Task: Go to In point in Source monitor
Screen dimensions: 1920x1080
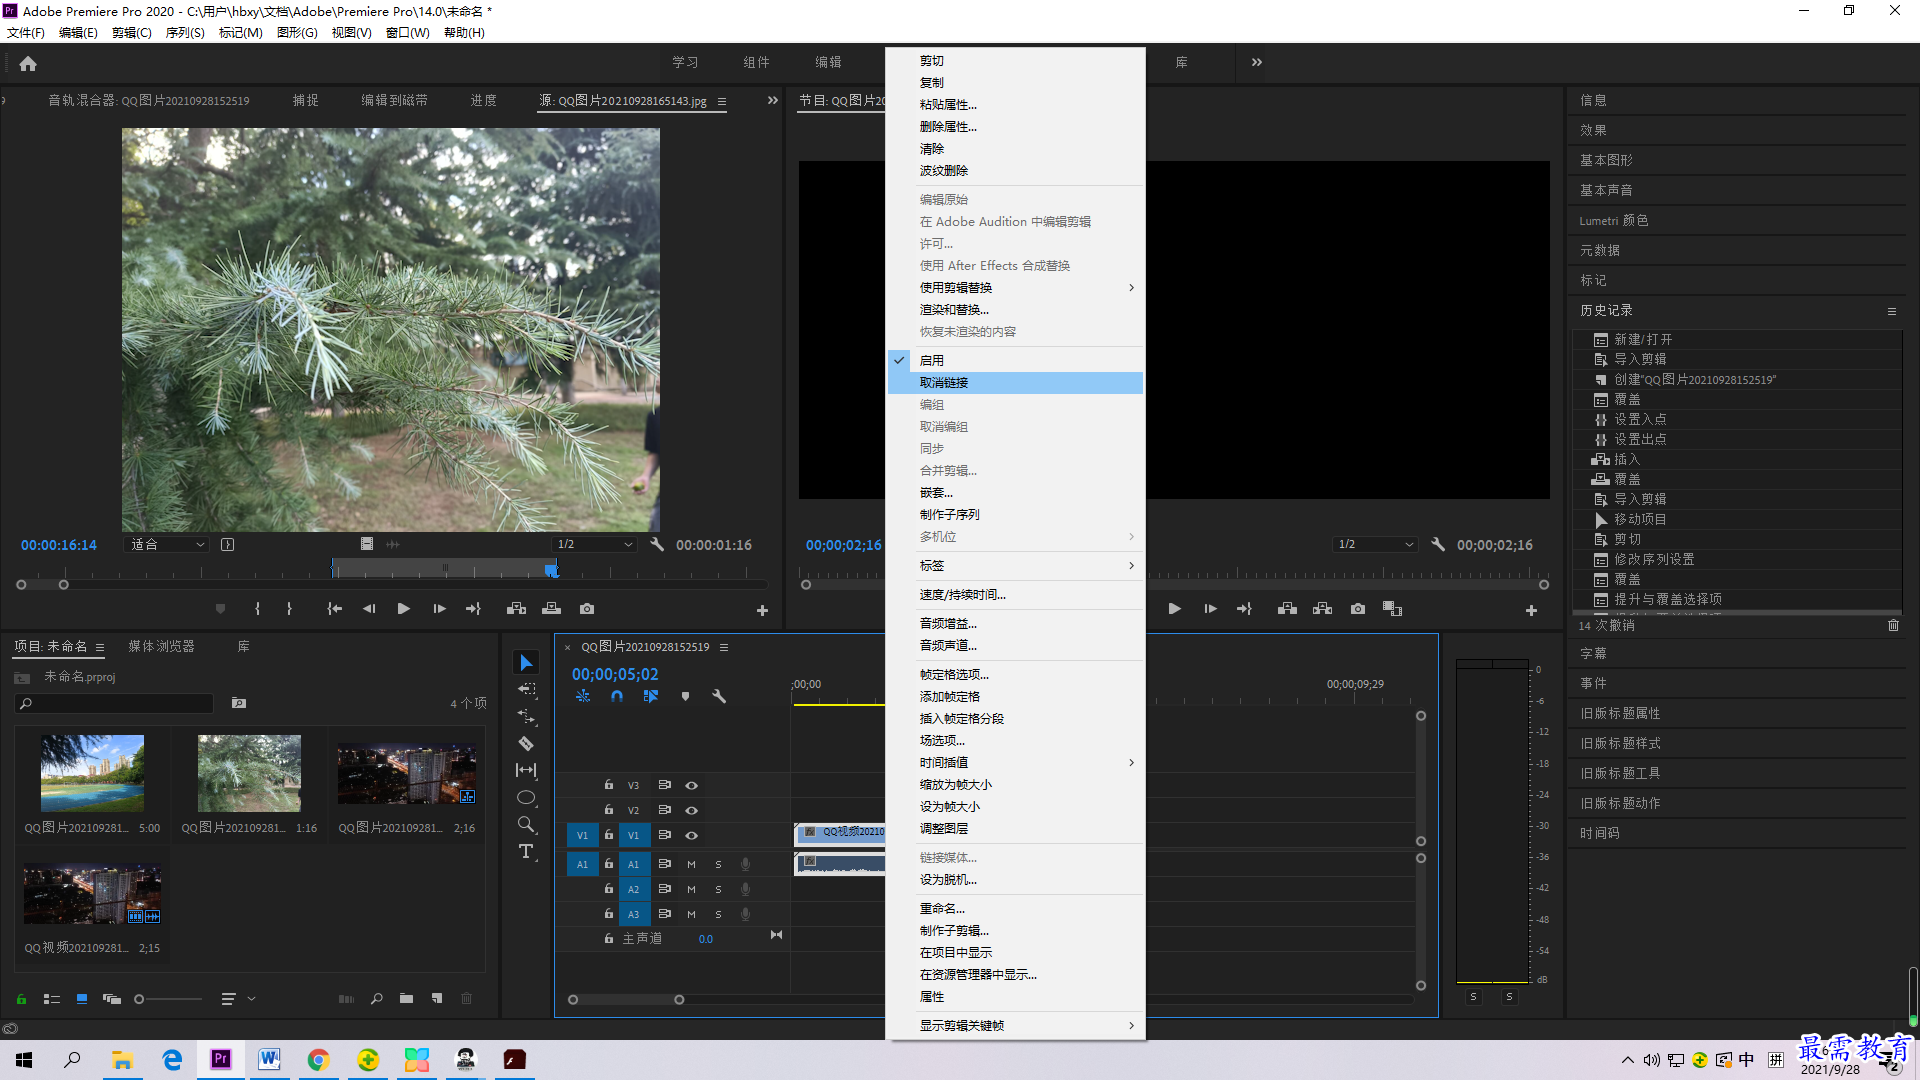Action: (x=335, y=609)
